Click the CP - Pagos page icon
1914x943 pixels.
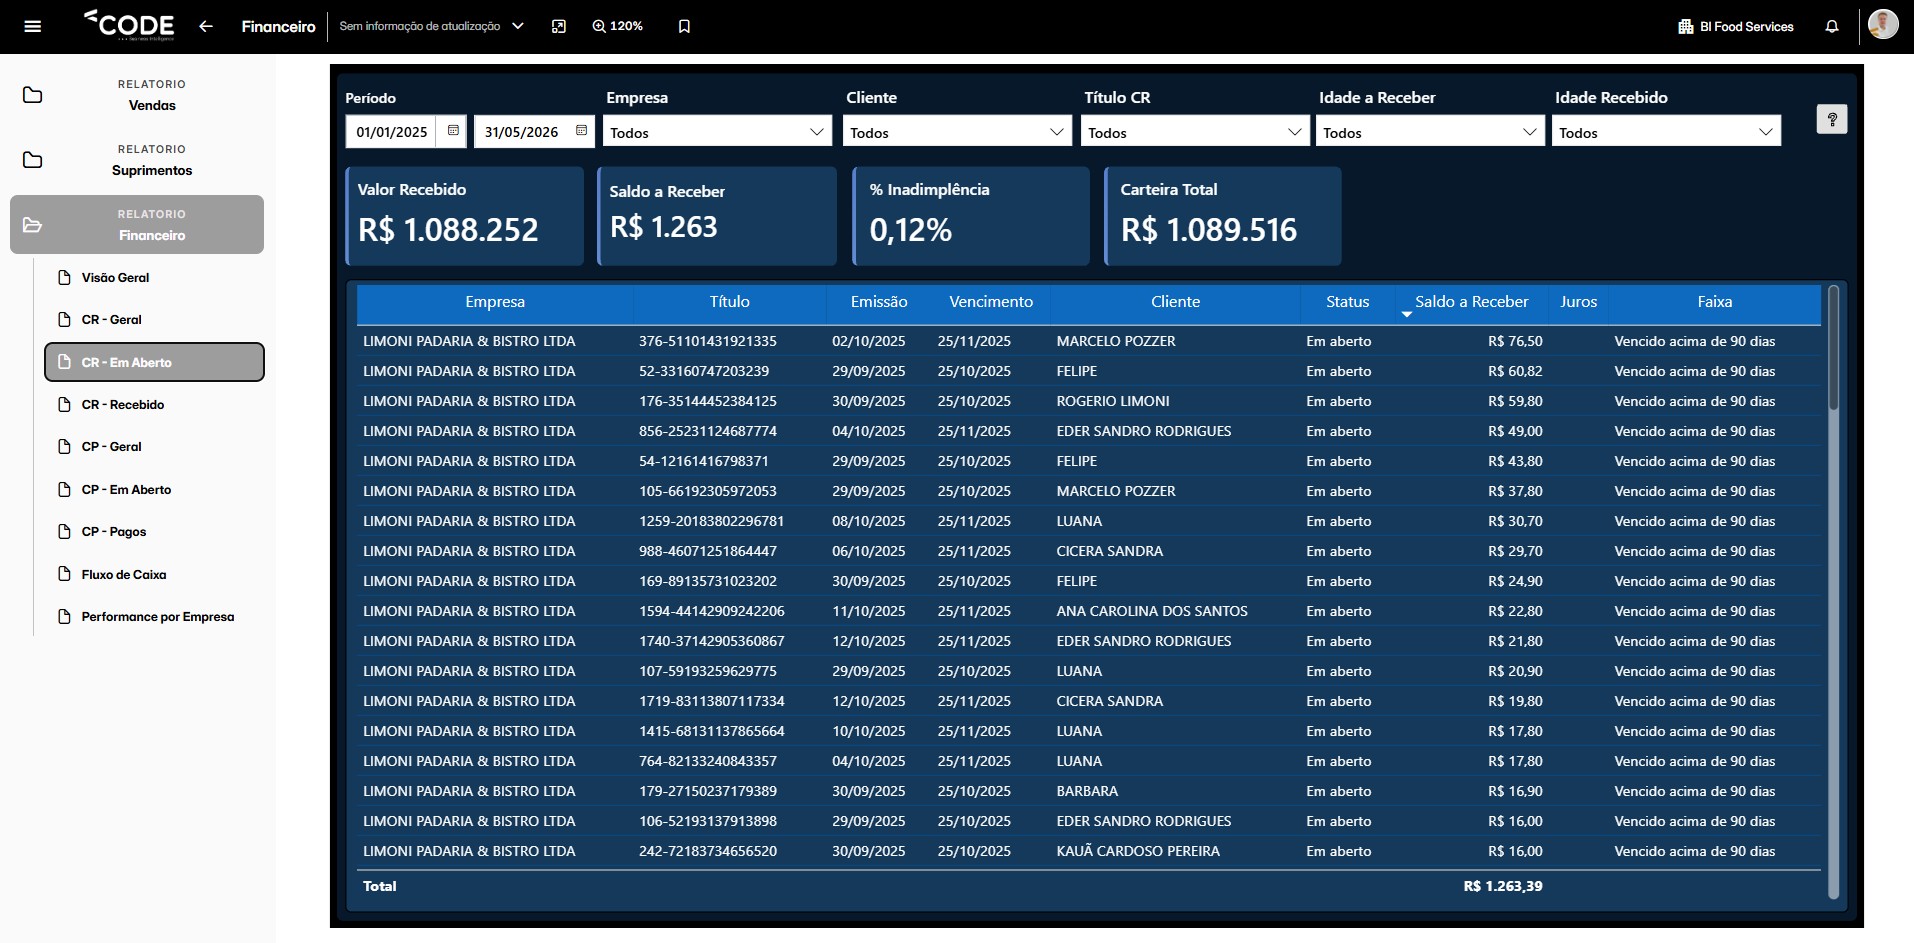[65, 532]
